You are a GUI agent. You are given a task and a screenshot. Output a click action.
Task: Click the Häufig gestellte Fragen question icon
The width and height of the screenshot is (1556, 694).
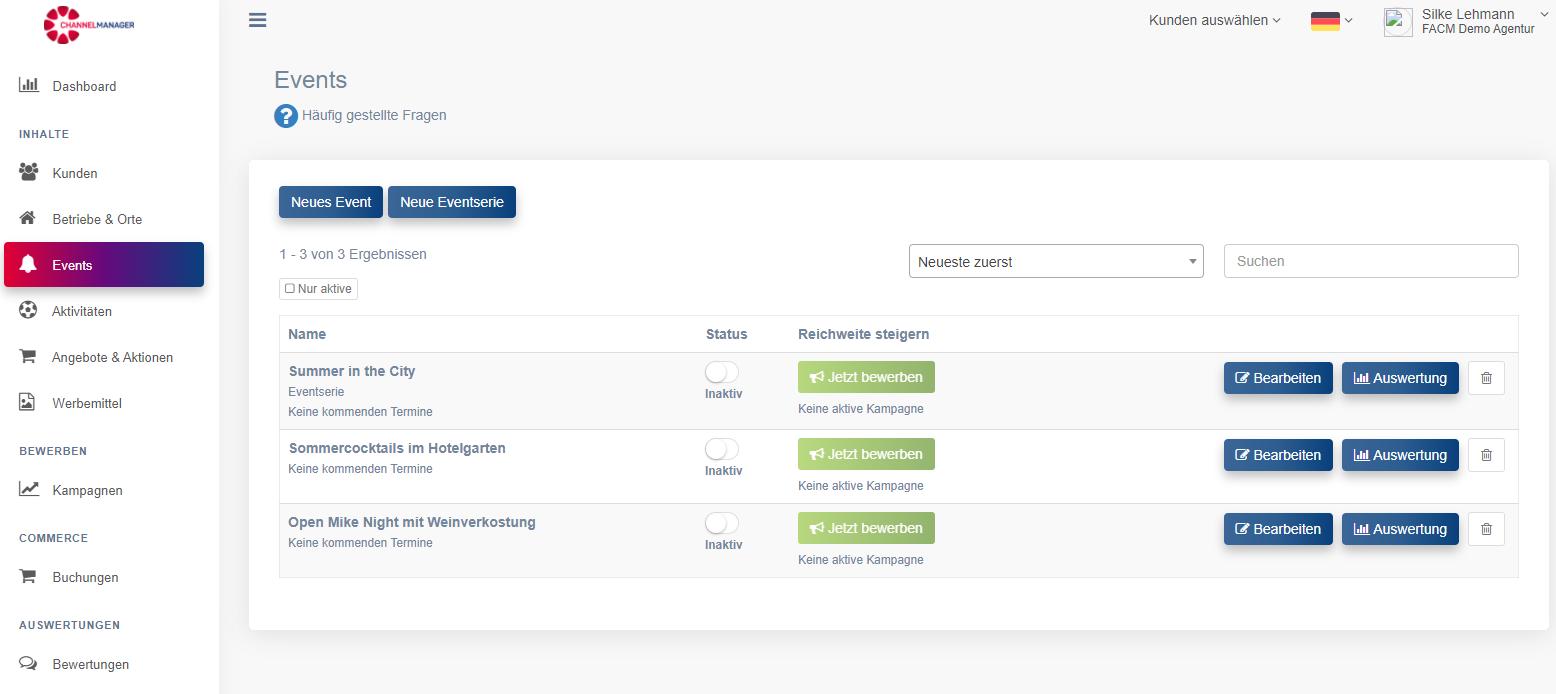(286, 116)
